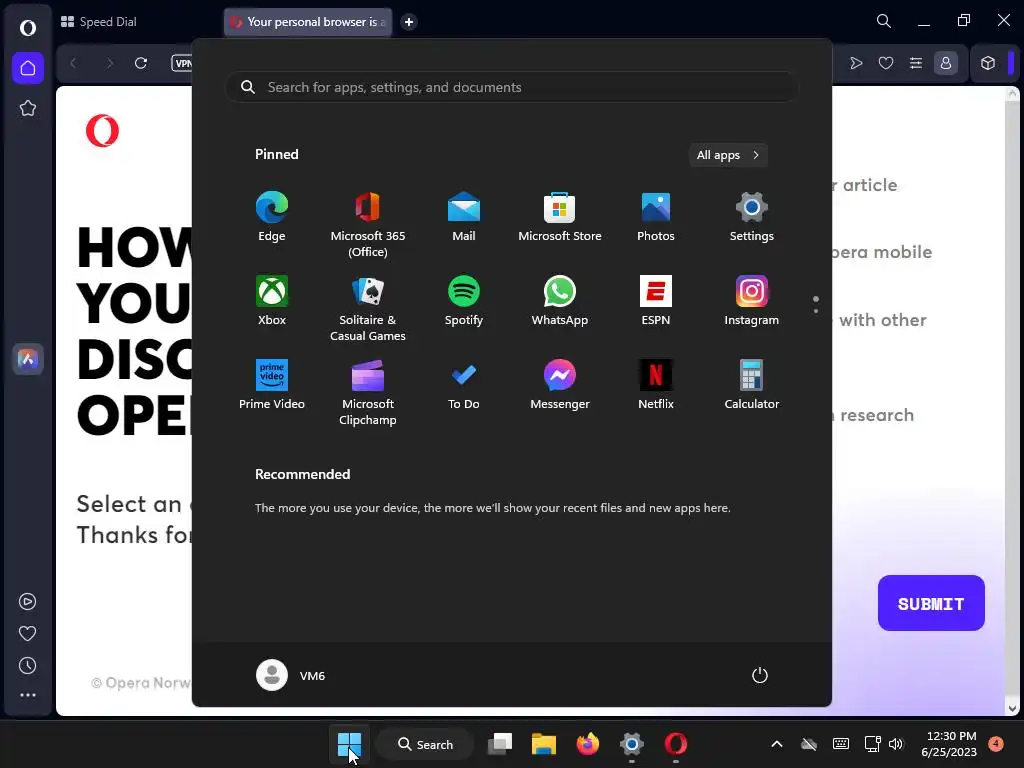Launch Spotify from pinned apps
1024x768 pixels.
(x=464, y=300)
